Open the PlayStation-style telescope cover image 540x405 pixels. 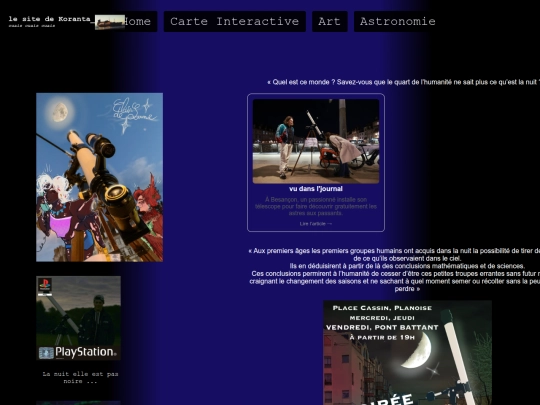pyautogui.click(x=79, y=318)
